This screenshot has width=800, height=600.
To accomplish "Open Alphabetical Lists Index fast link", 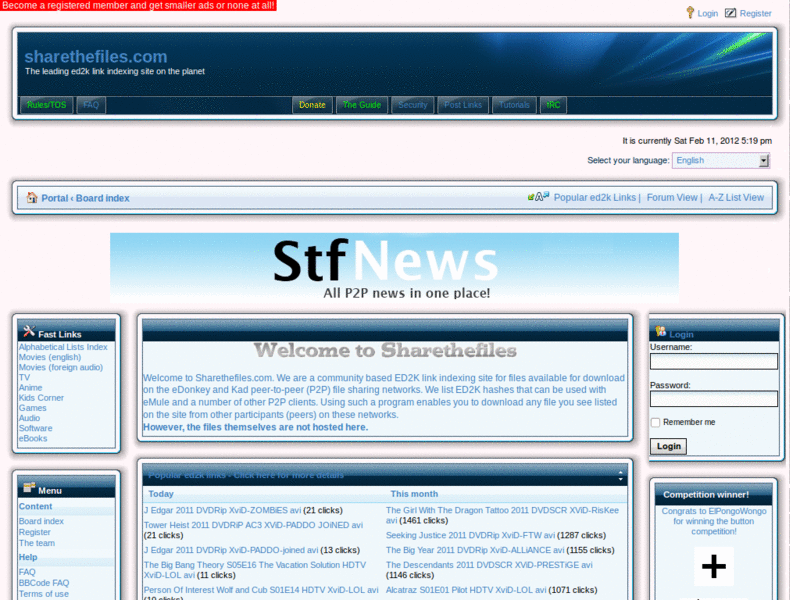I will tap(63, 347).
